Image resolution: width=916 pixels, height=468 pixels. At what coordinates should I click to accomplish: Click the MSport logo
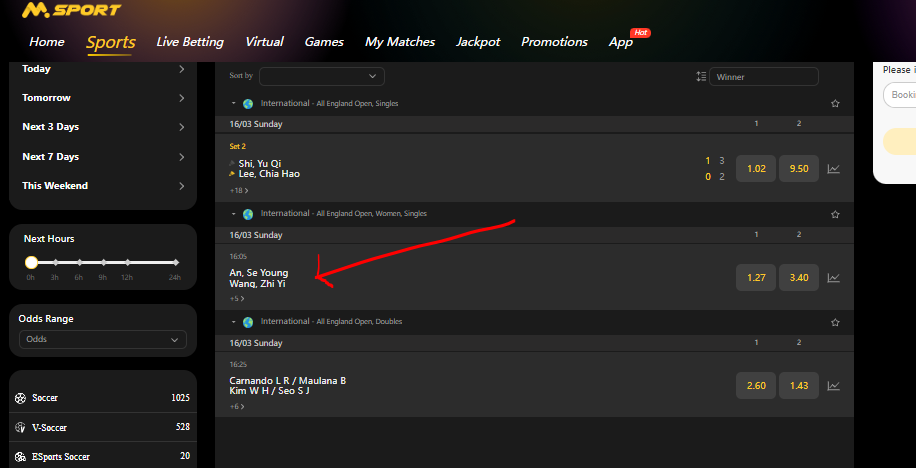coord(71,11)
